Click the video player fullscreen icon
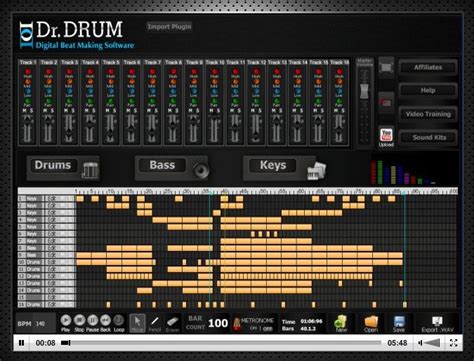Image resolution: width=474 pixels, height=361 pixels. pyautogui.click(x=453, y=343)
